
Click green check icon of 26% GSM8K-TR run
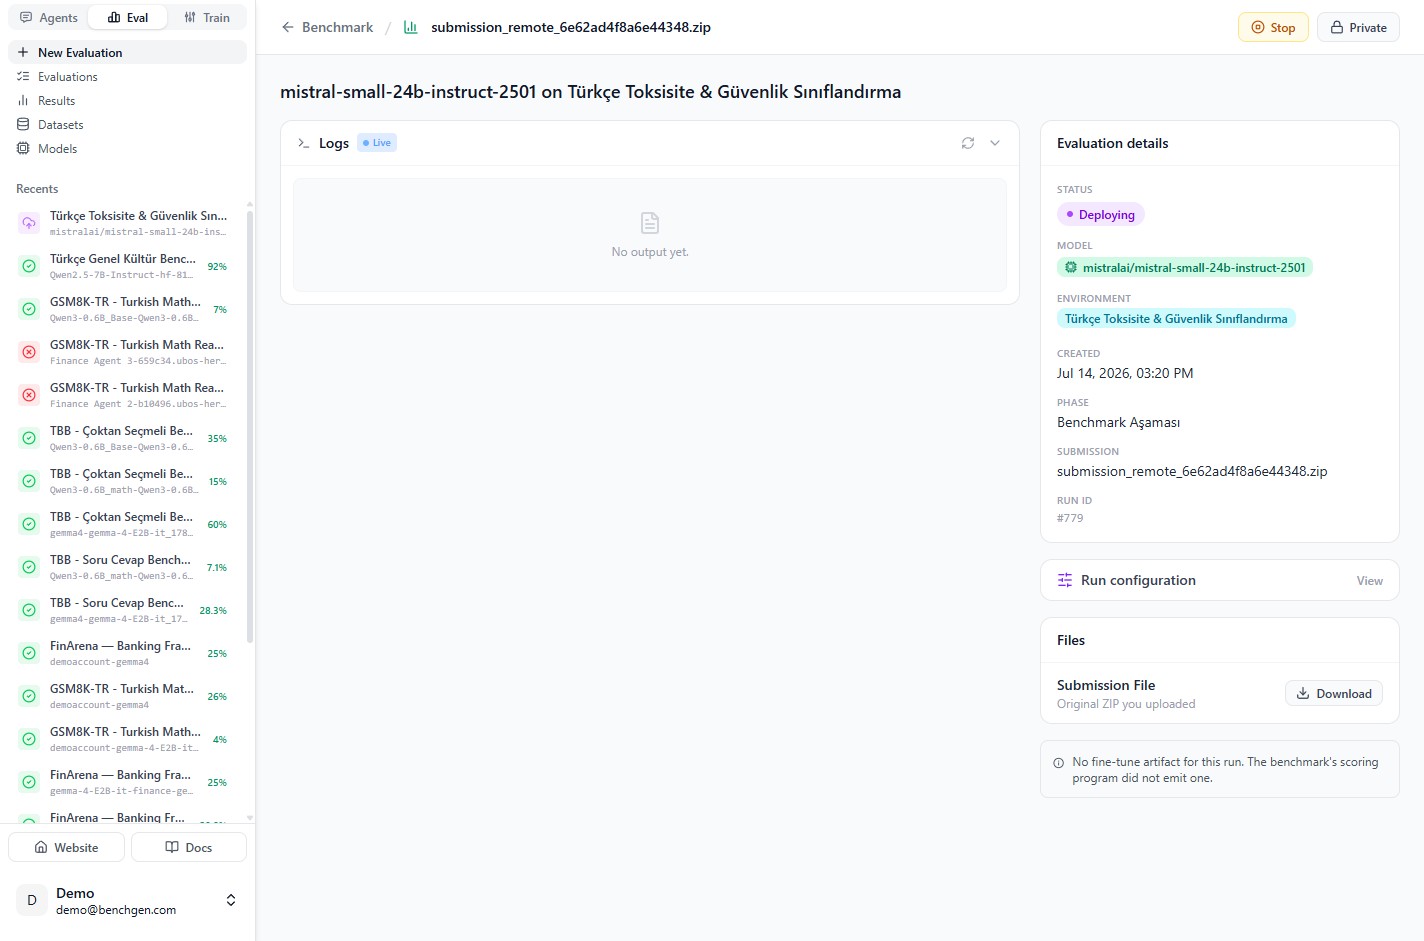29,696
